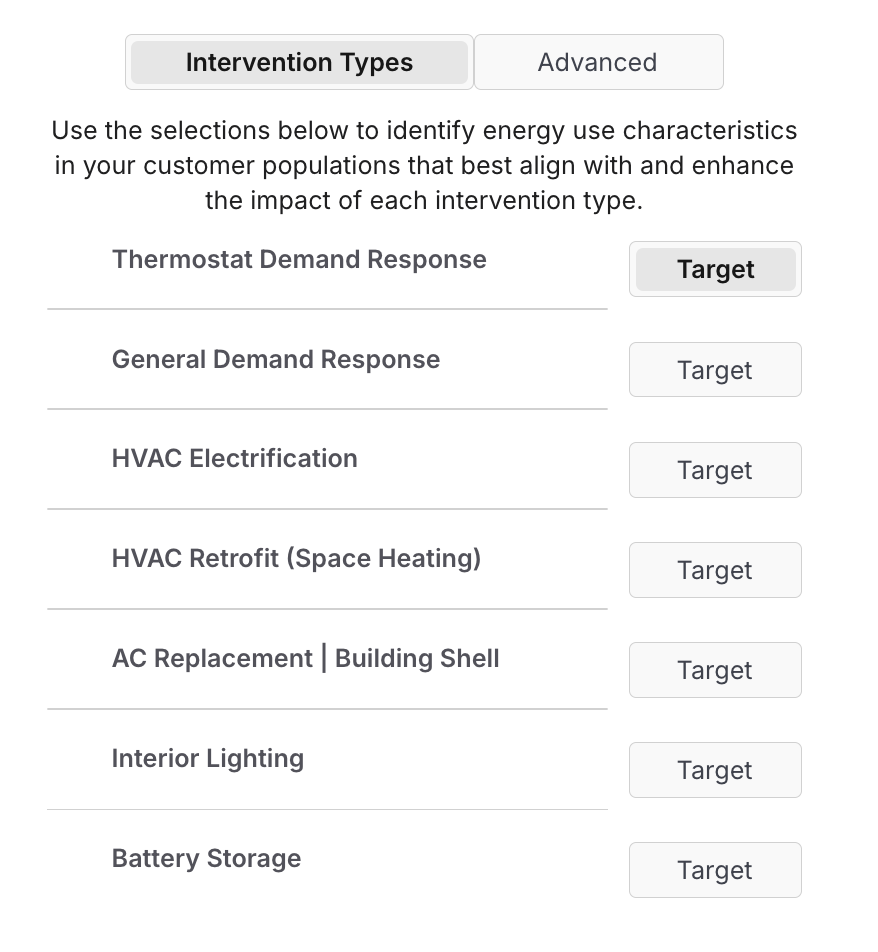The height and width of the screenshot is (952, 878).
Task: Click the 'Use the selections below' description line
Action: (x=424, y=131)
